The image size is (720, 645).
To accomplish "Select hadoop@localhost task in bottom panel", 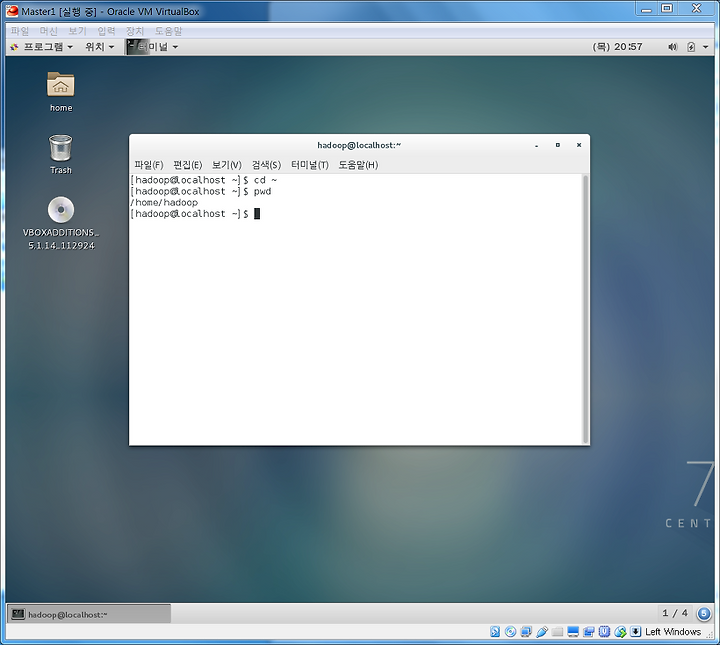I will pyautogui.click(x=89, y=614).
